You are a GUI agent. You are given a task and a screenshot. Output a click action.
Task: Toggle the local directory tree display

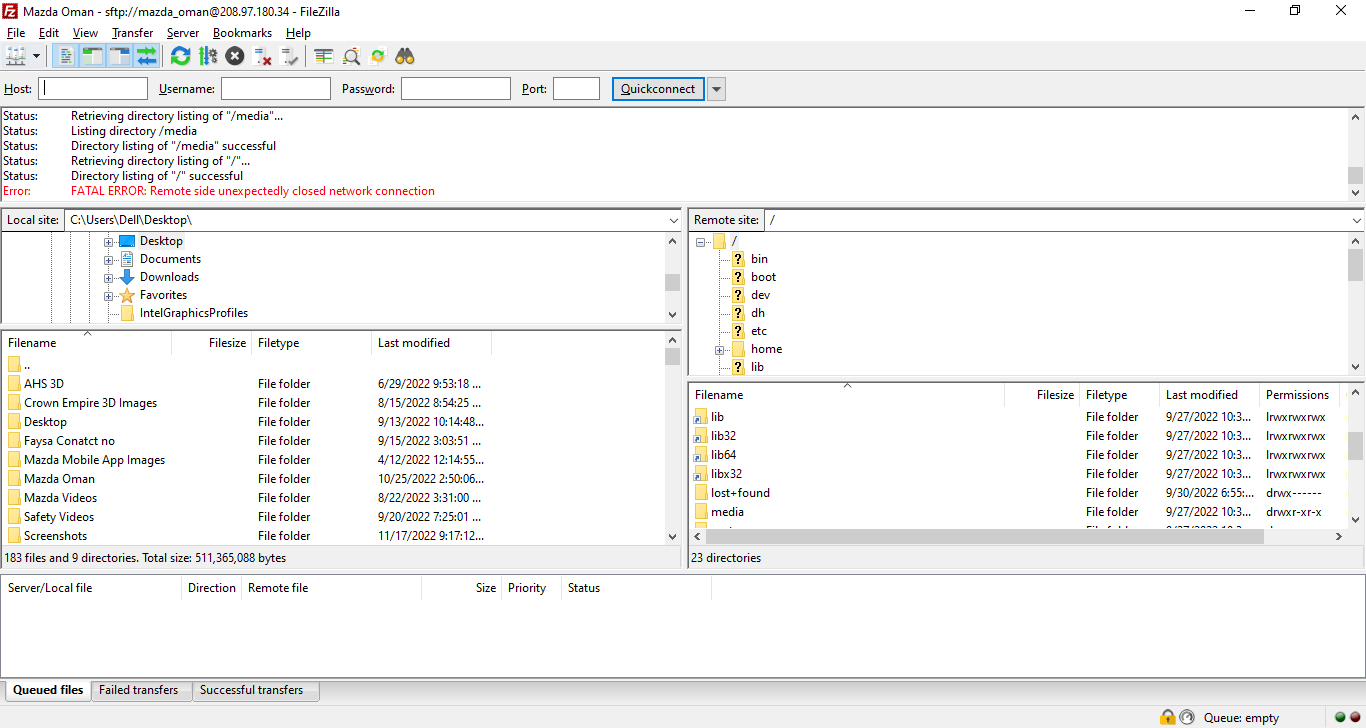tap(93, 56)
